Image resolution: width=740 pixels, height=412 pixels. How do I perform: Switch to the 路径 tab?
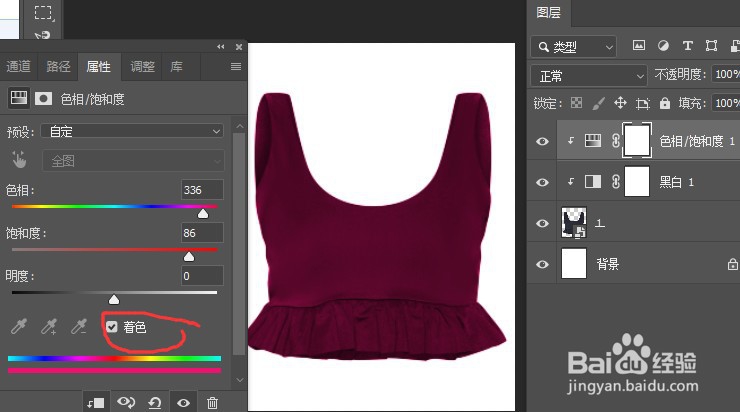point(58,67)
